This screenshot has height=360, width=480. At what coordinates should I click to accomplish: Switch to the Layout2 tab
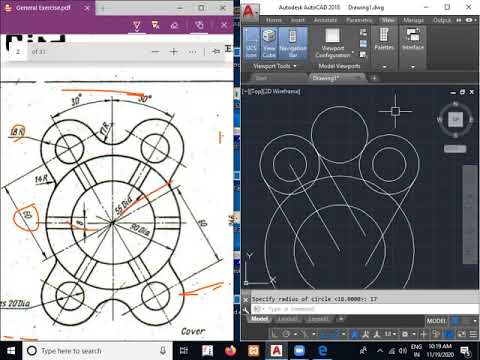coord(318,319)
